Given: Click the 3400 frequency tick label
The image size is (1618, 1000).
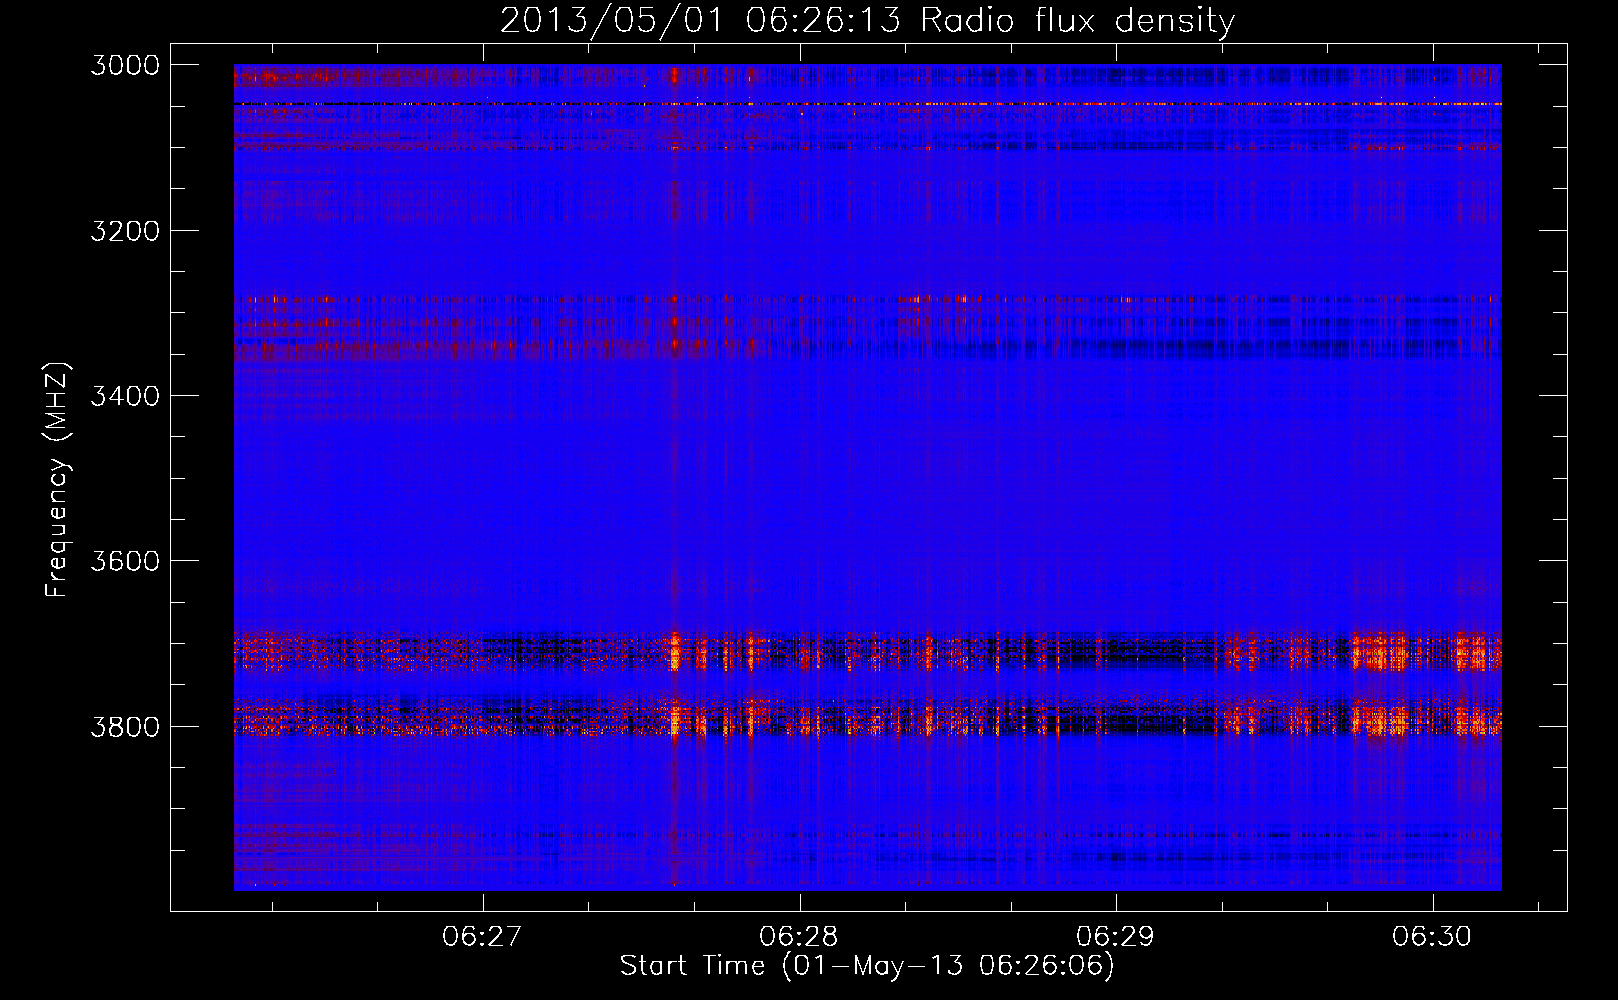Looking at the screenshot, I should click(125, 396).
